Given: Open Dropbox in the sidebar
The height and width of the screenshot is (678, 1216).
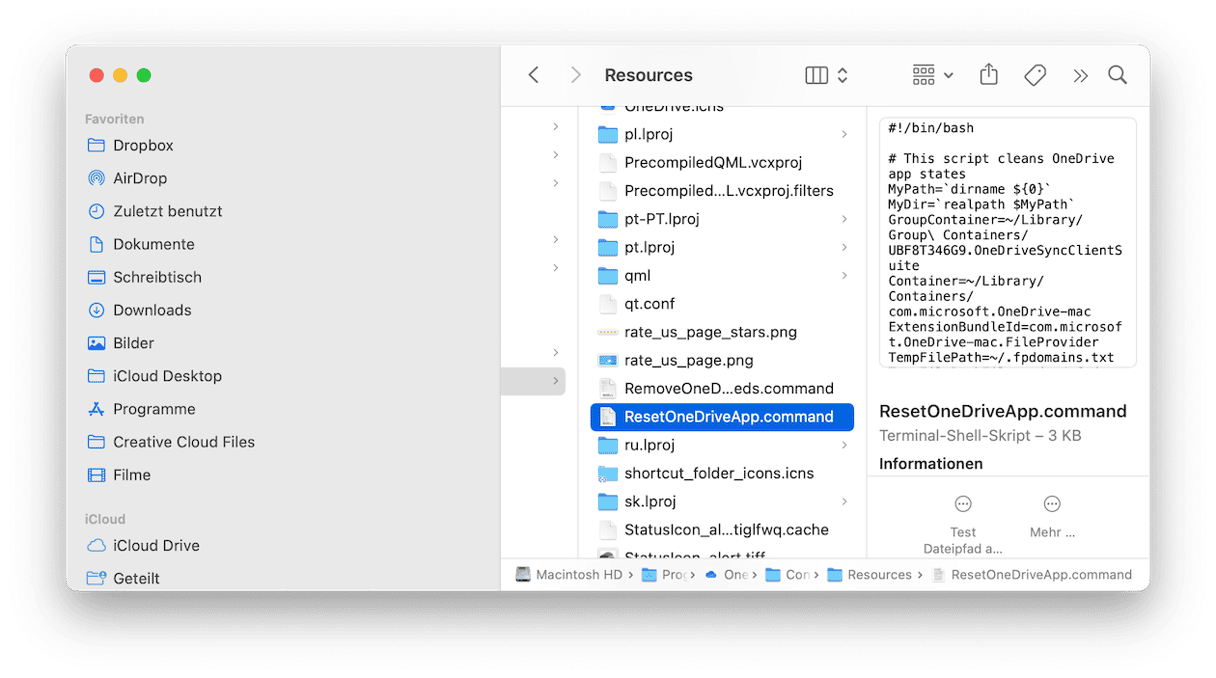Looking at the screenshot, I should pyautogui.click(x=143, y=145).
